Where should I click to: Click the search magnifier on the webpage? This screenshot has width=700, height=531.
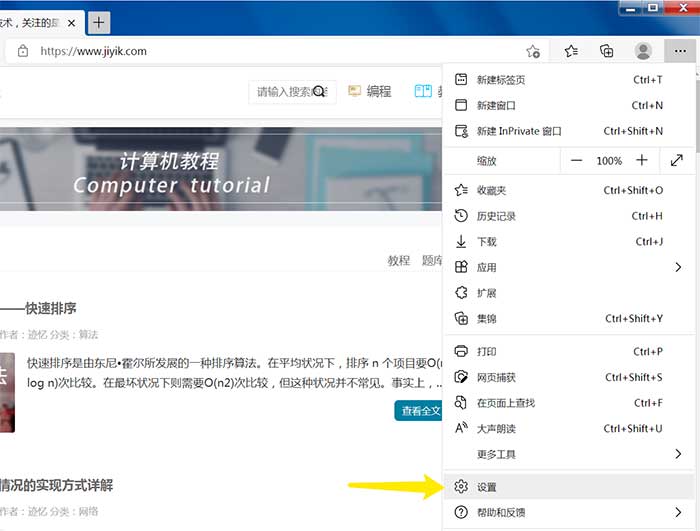click(318, 92)
